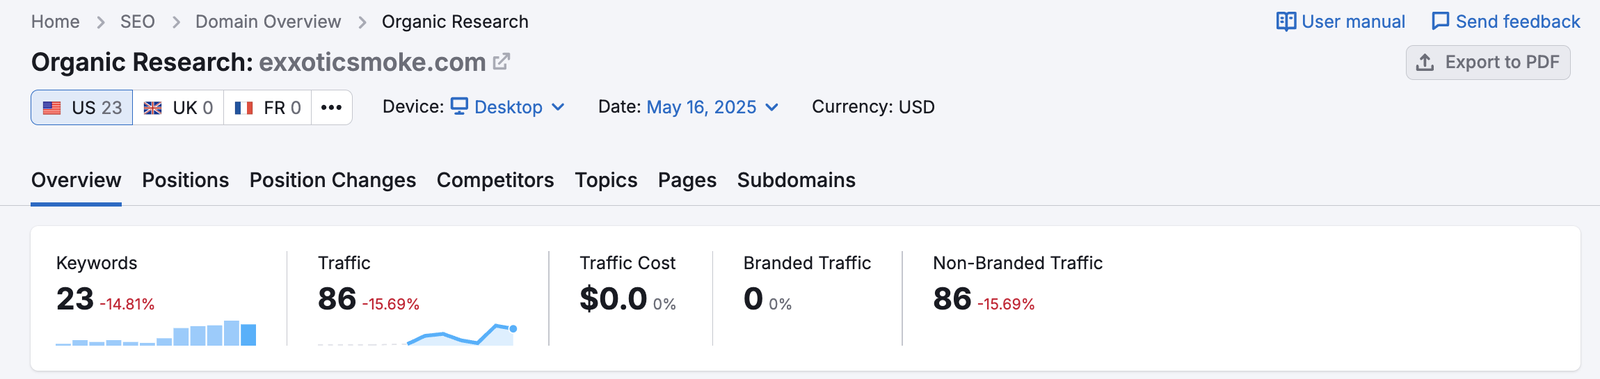Select the UK 0 database
Viewport: 1600px width, 379px height.
click(178, 107)
